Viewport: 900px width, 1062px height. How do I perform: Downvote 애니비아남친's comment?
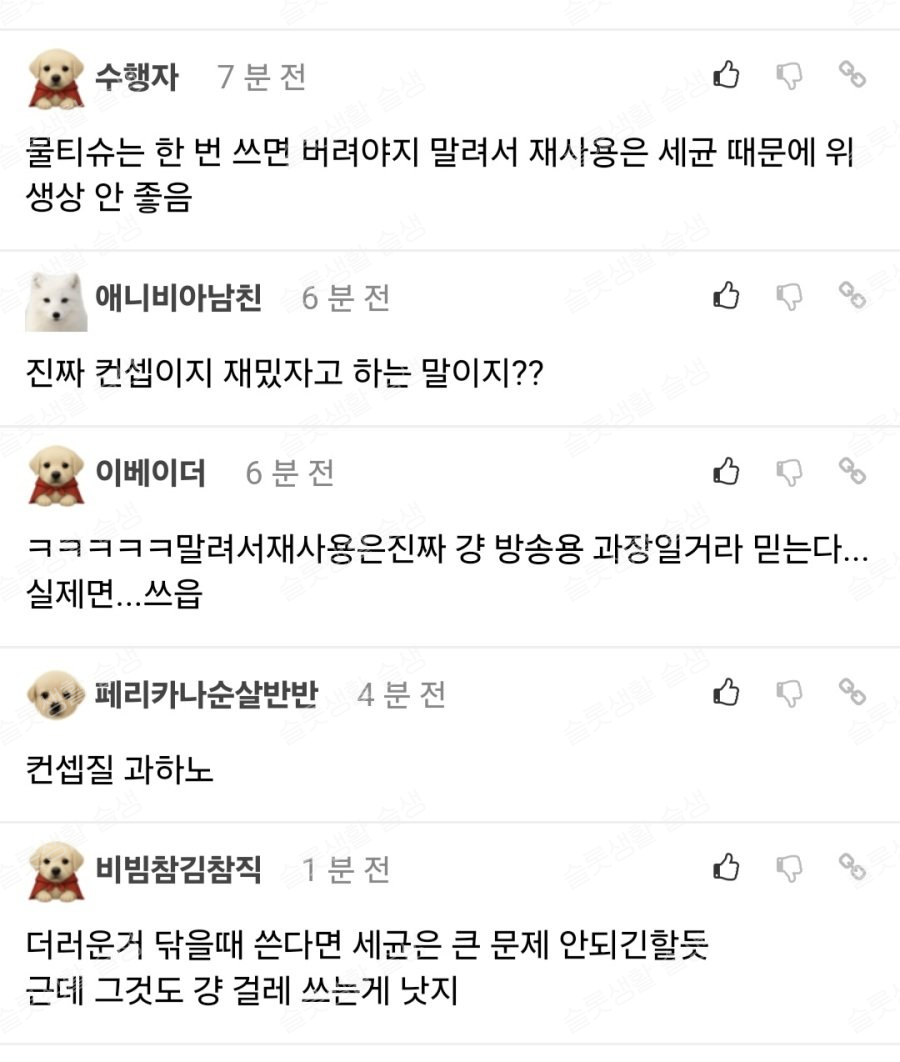pos(790,297)
